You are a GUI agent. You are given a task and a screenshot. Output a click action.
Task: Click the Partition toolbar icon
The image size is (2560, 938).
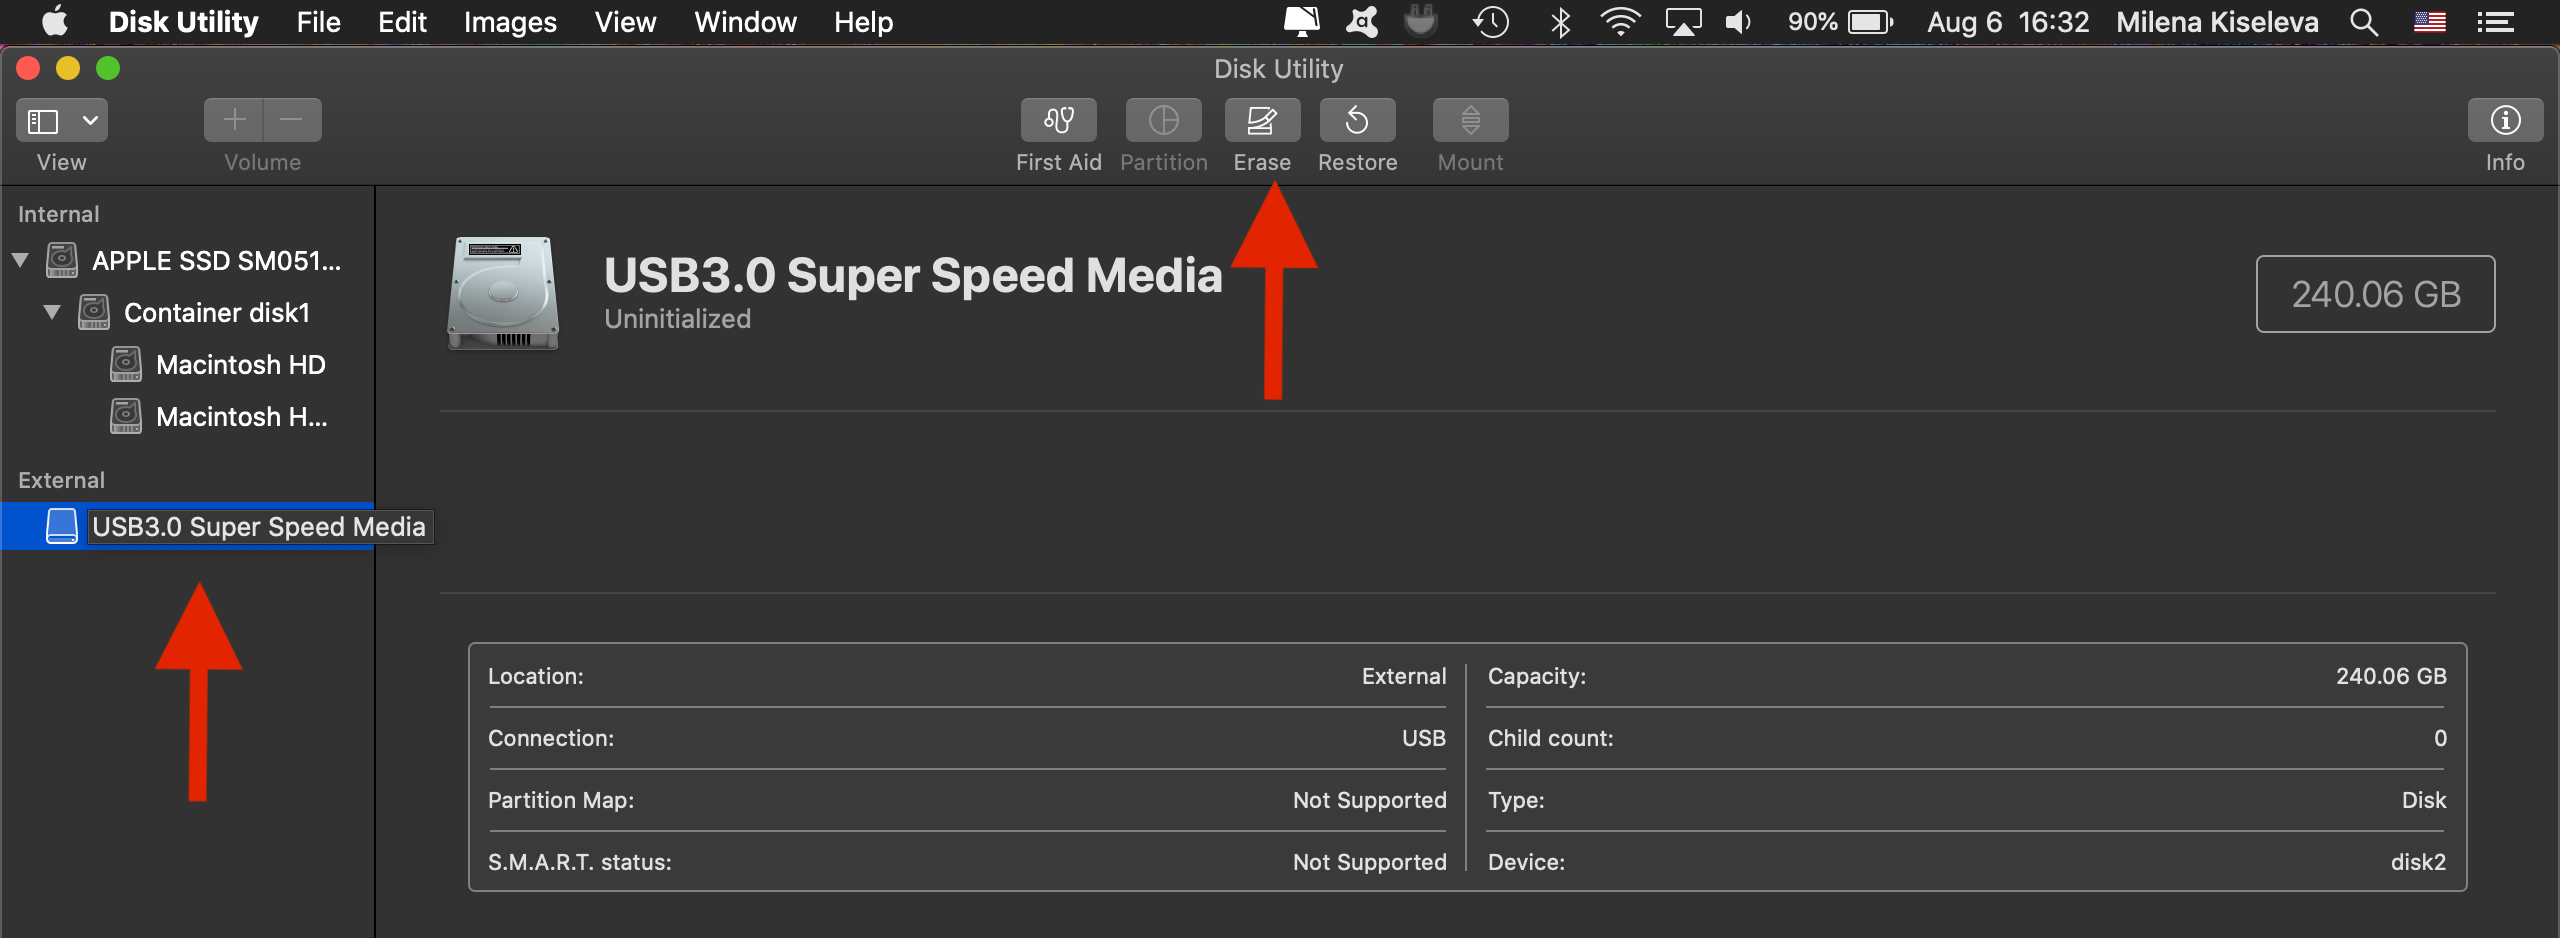1163,120
